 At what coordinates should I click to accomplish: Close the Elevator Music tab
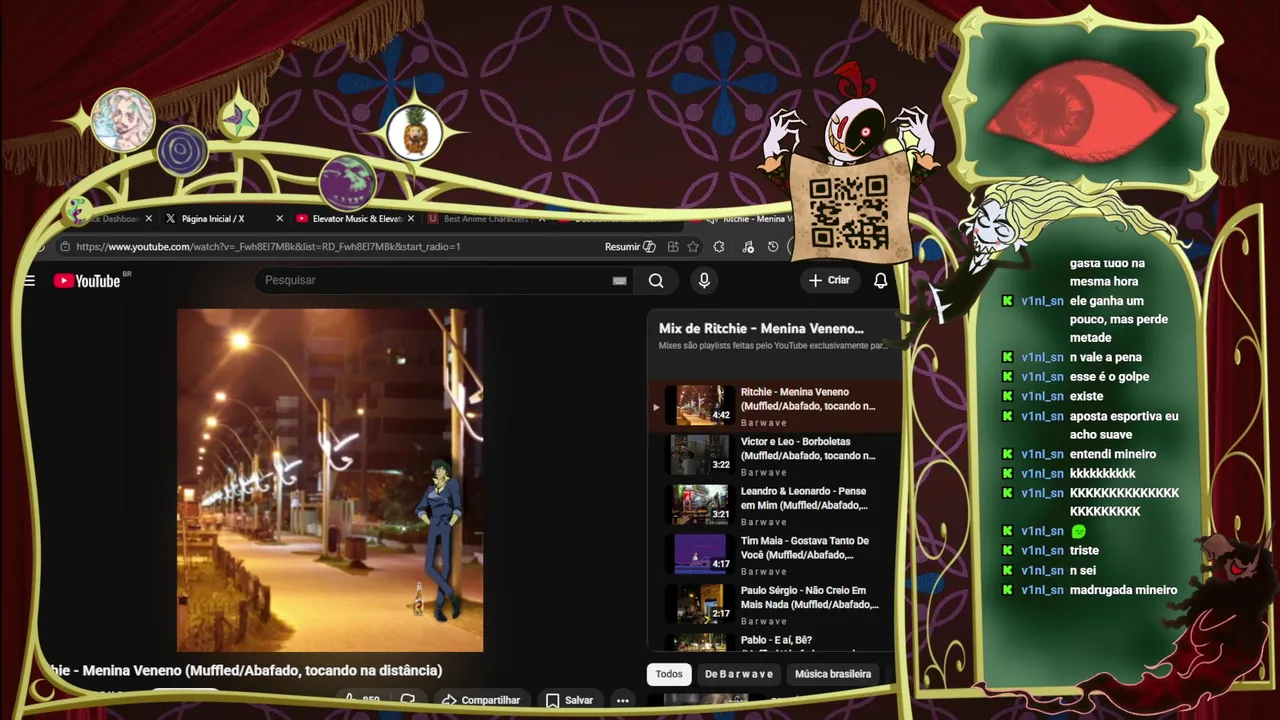click(x=412, y=218)
